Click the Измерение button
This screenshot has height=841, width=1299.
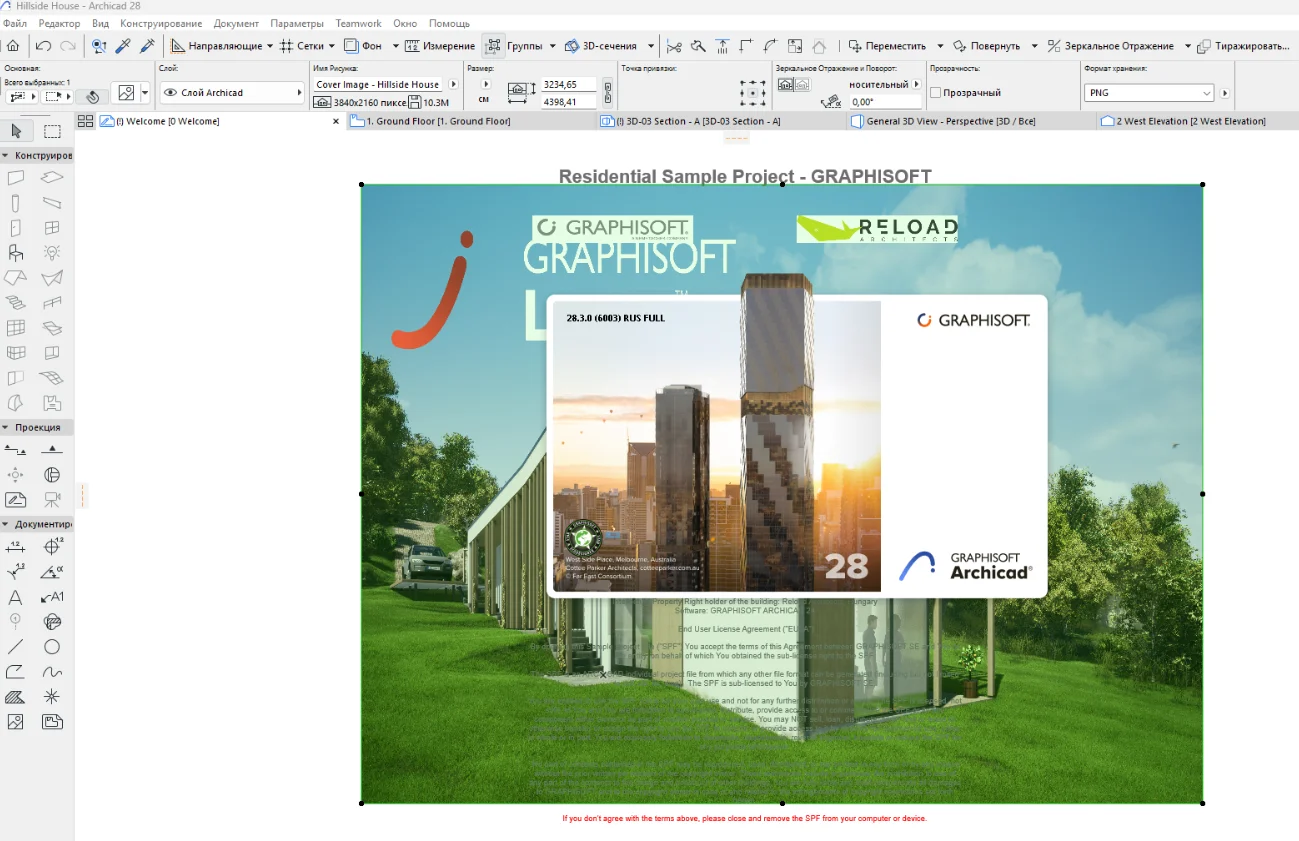click(x=440, y=46)
